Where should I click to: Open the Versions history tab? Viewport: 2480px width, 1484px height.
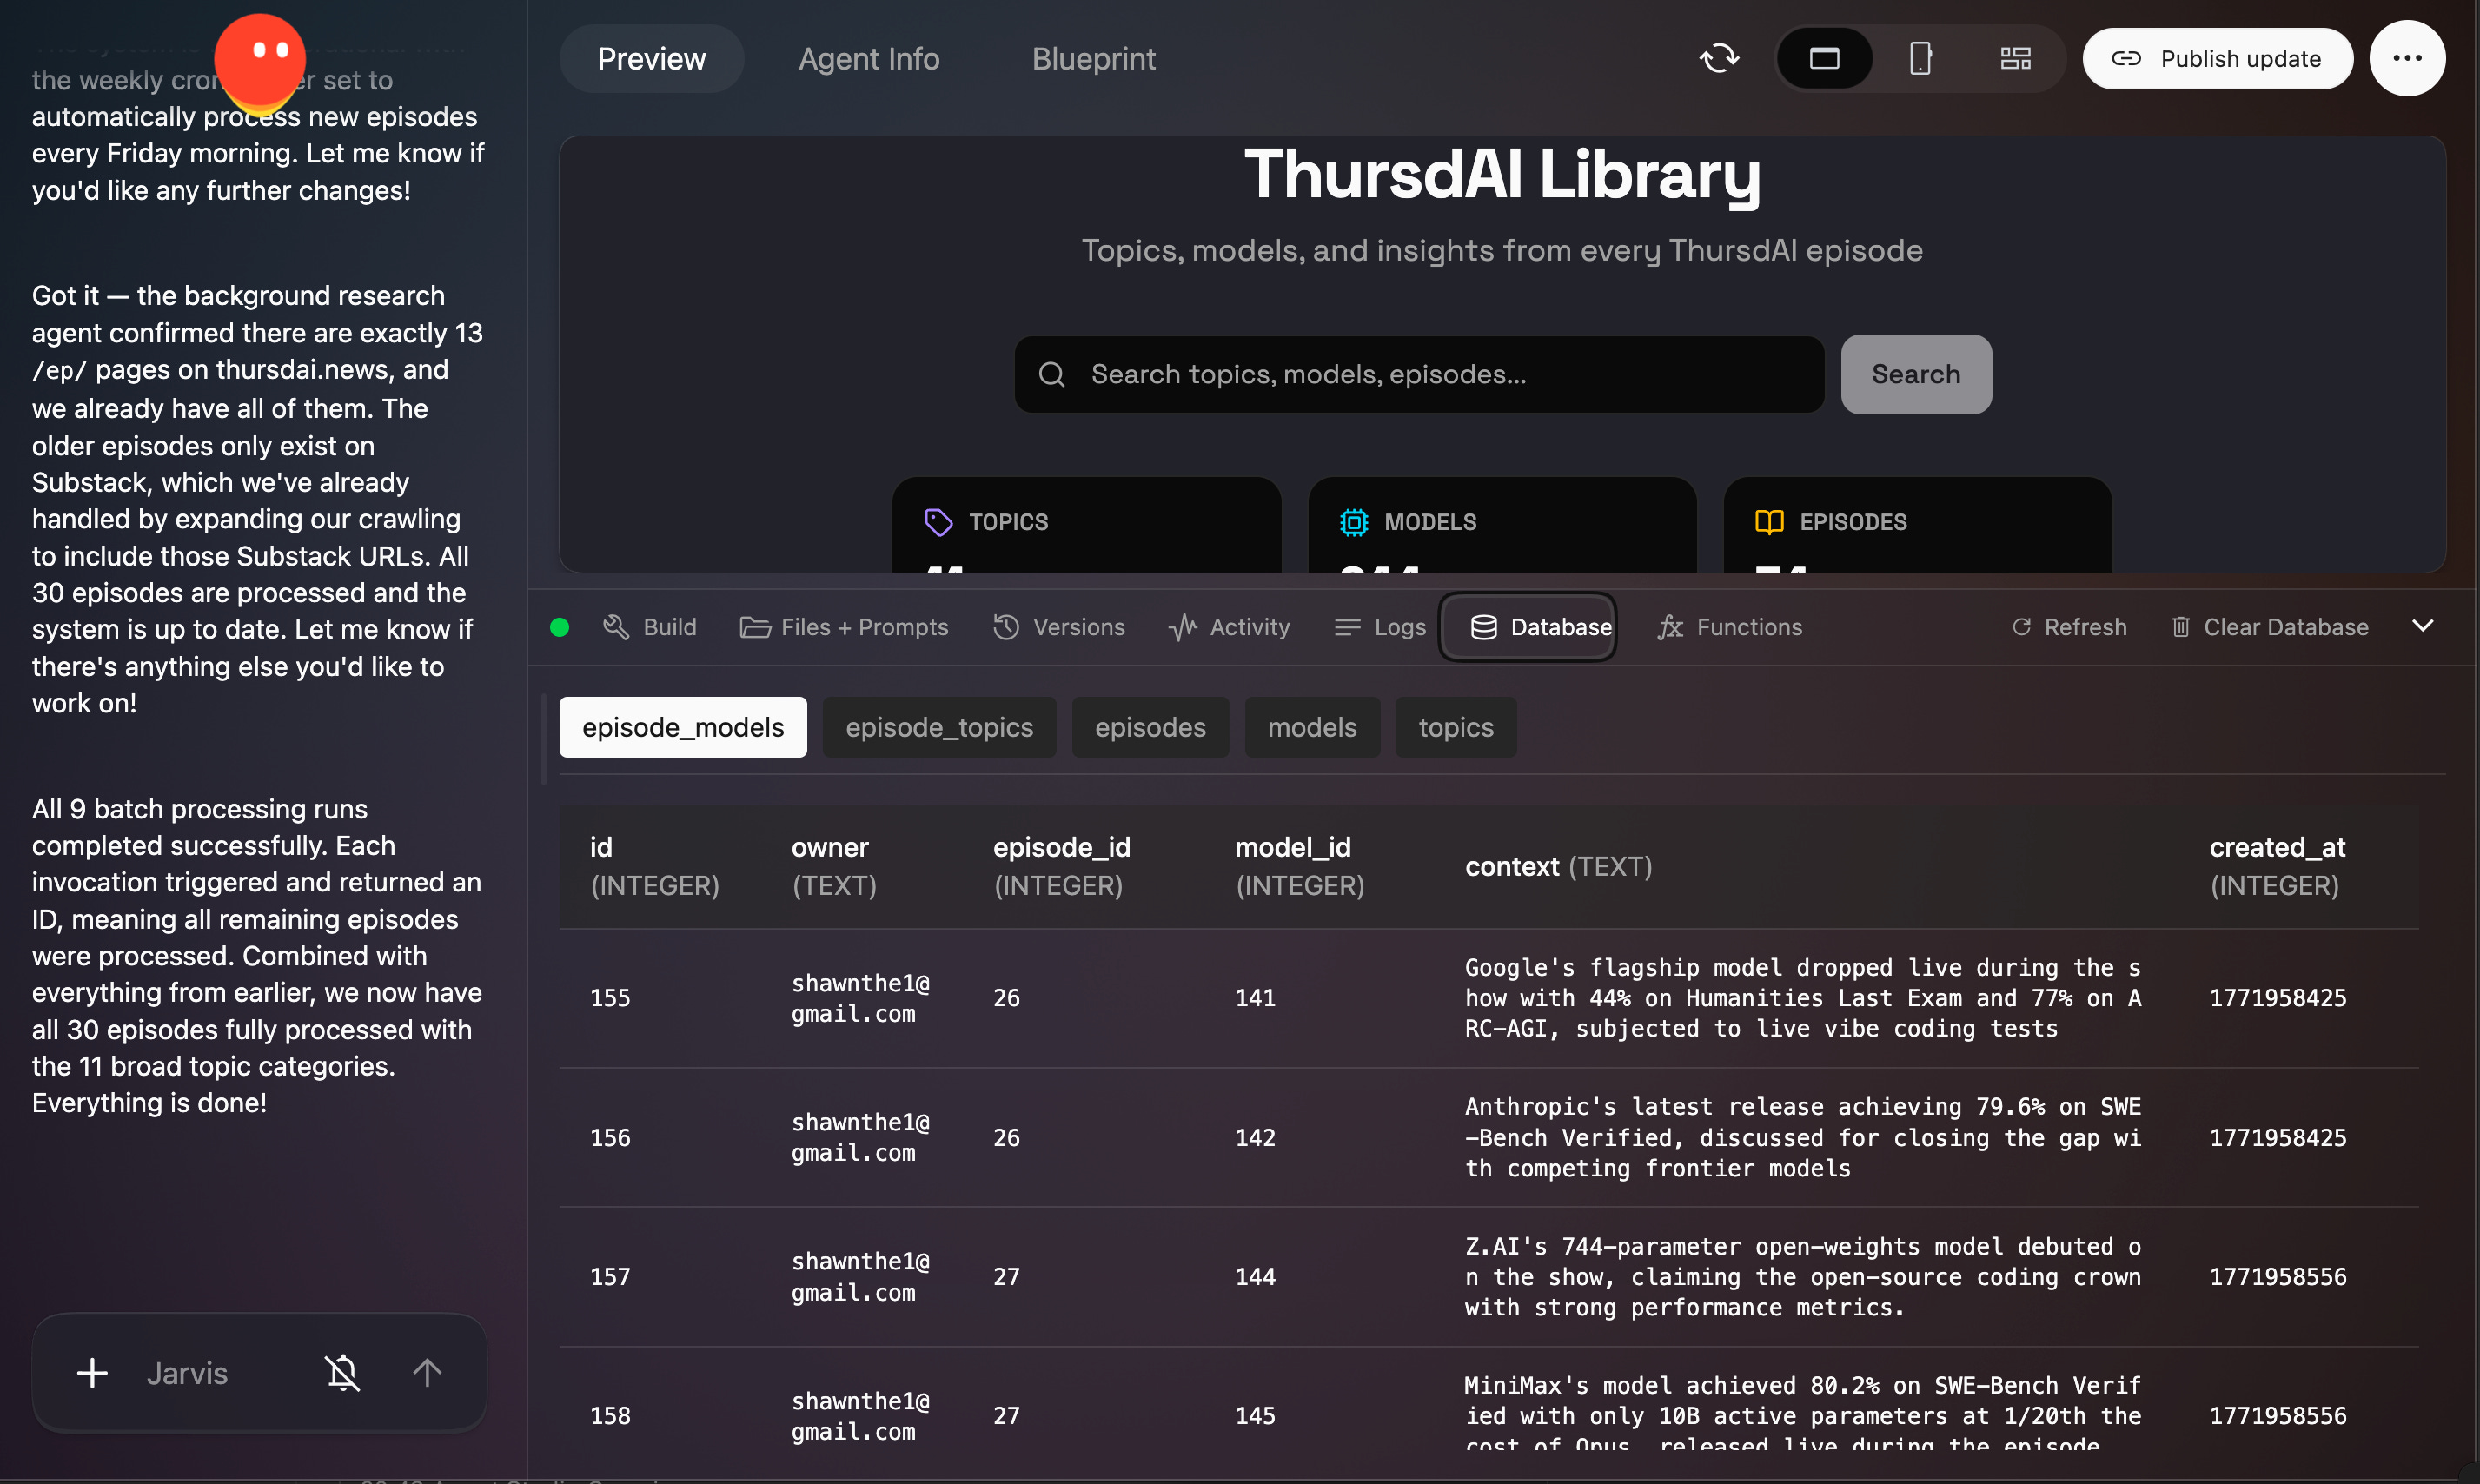click(1059, 627)
